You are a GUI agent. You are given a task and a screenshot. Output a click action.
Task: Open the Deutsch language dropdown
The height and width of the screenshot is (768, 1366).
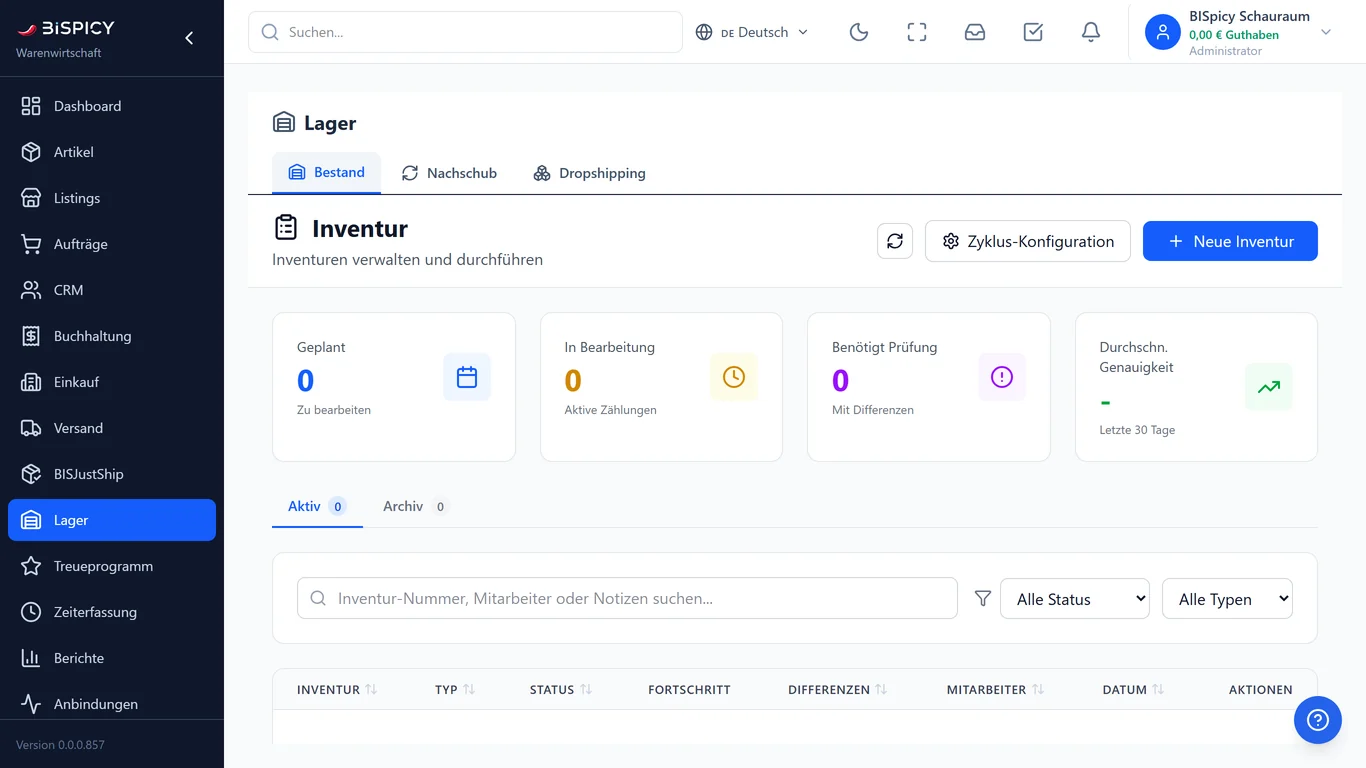(752, 32)
